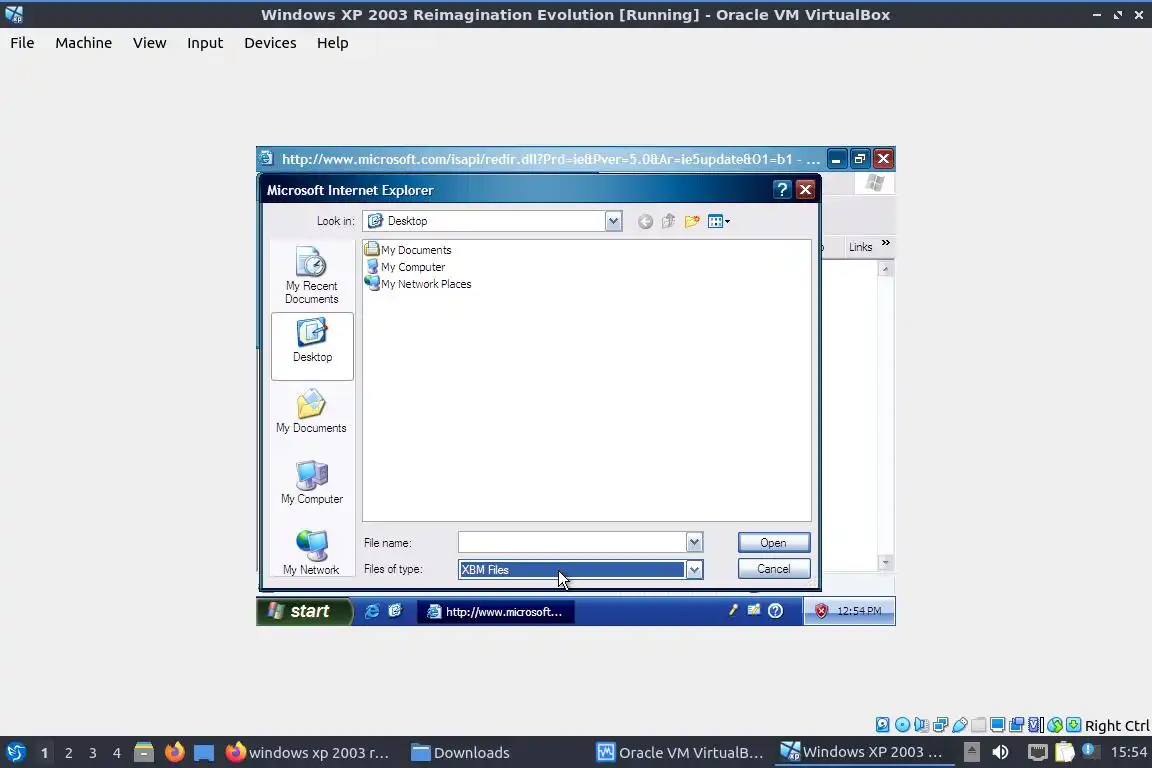This screenshot has height=768, width=1152.
Task: Open Downloads window from host taskbar
Action: 461,753
